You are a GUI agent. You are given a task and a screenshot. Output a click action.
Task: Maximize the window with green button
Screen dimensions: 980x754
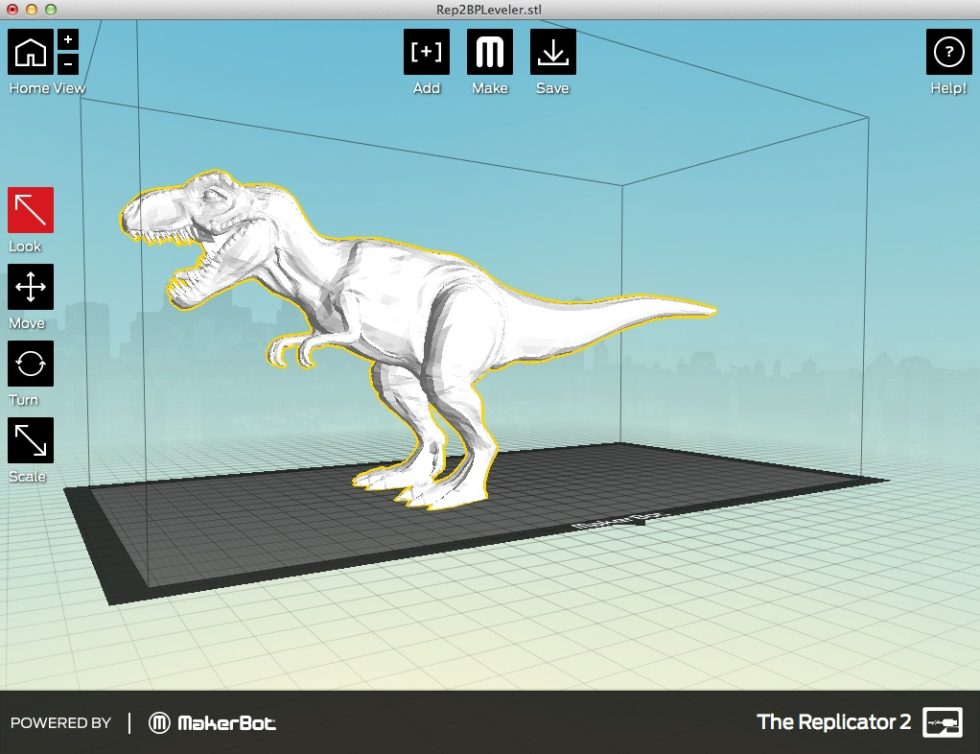pyautogui.click(x=50, y=9)
